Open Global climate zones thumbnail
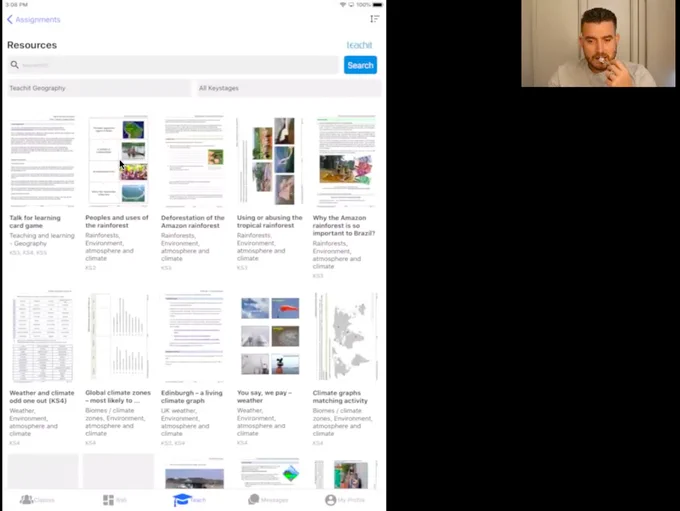This screenshot has width=680, height=511. pyautogui.click(x=118, y=337)
